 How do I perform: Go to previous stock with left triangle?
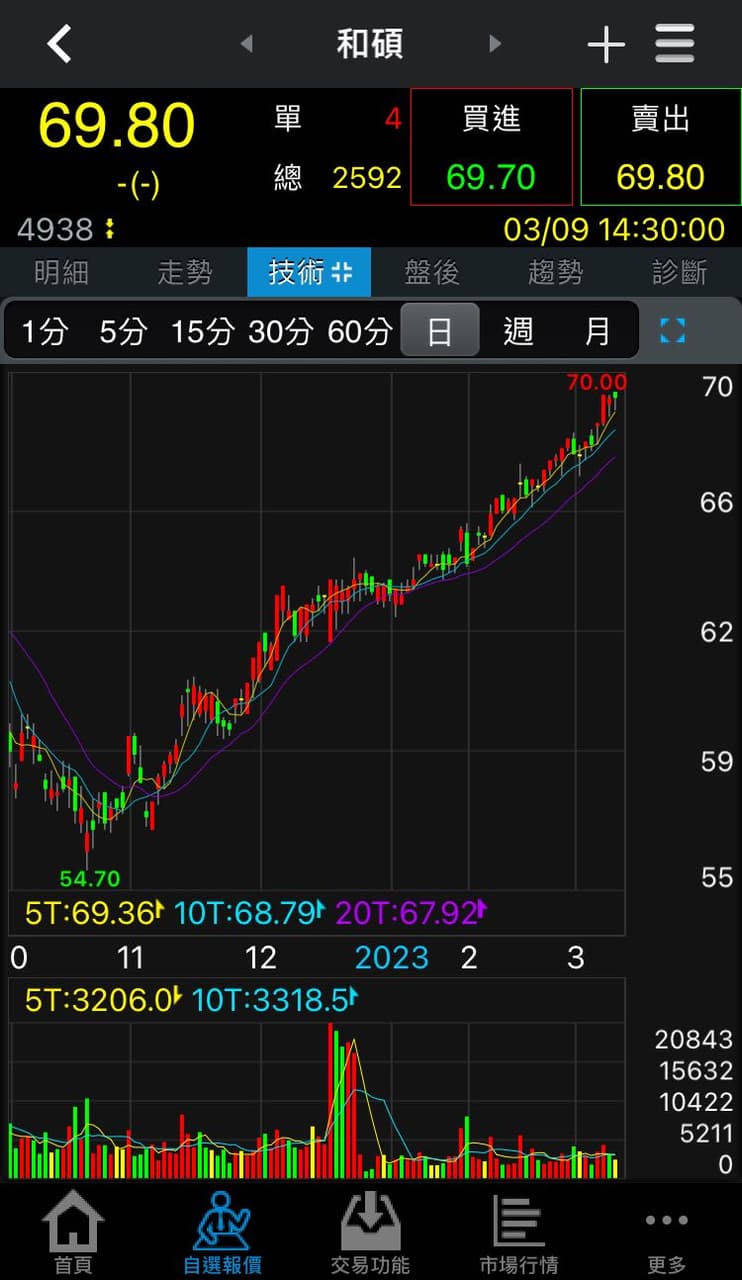click(x=247, y=44)
